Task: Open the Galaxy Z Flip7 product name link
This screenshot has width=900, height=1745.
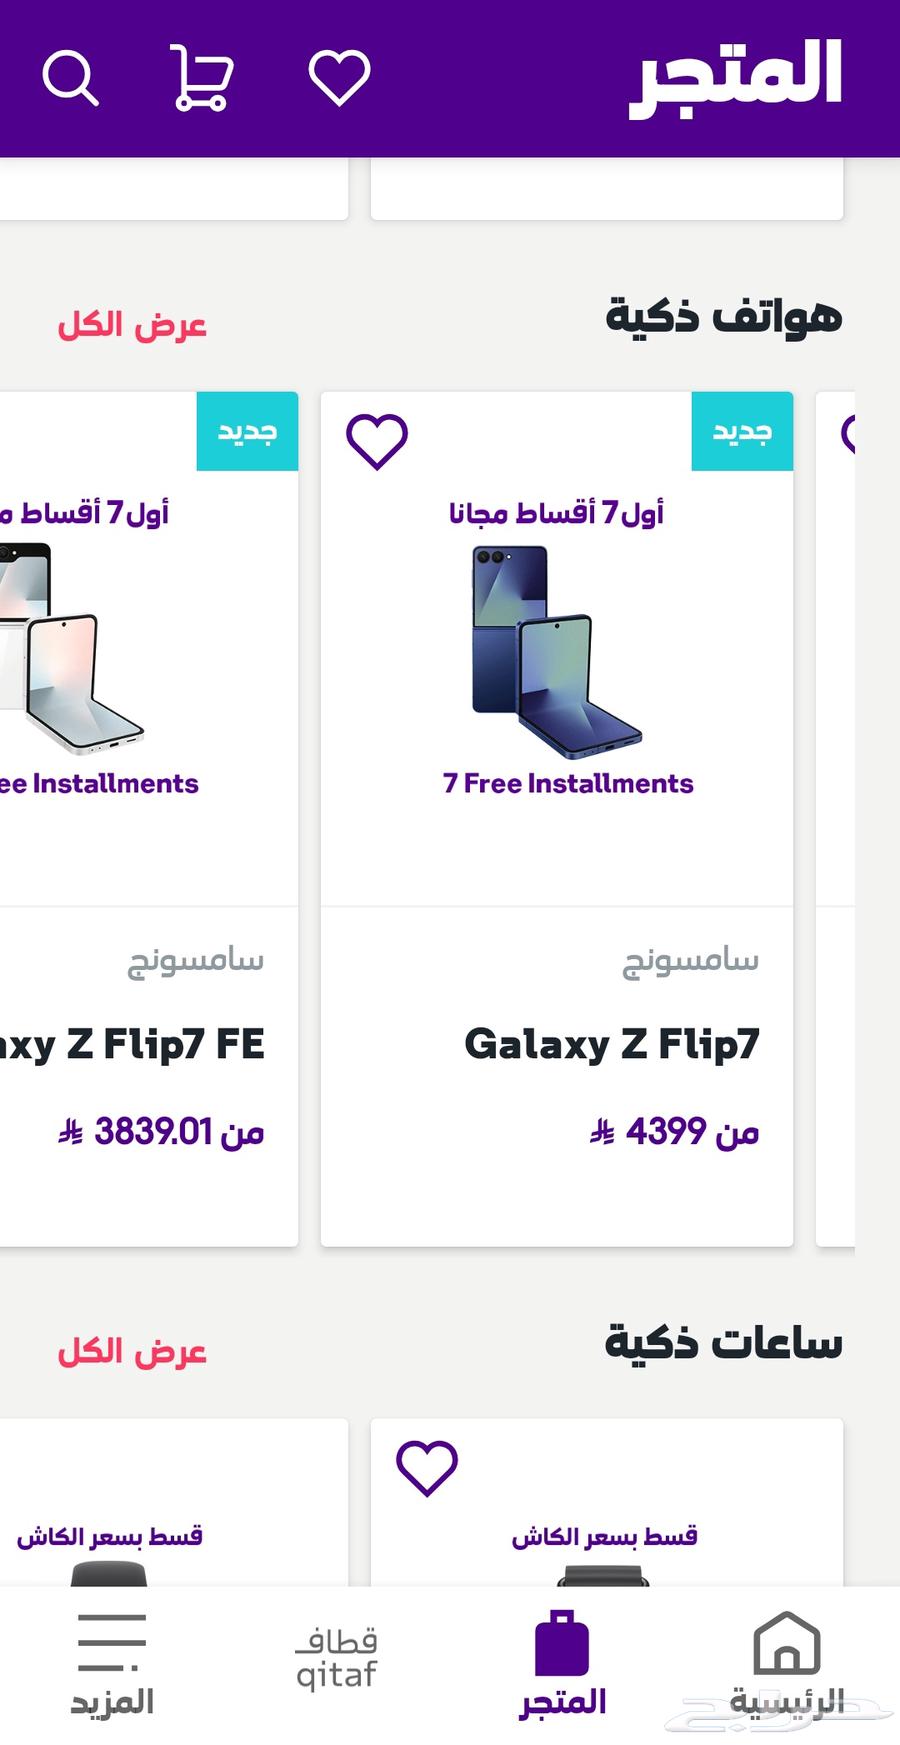Action: pos(615,1040)
